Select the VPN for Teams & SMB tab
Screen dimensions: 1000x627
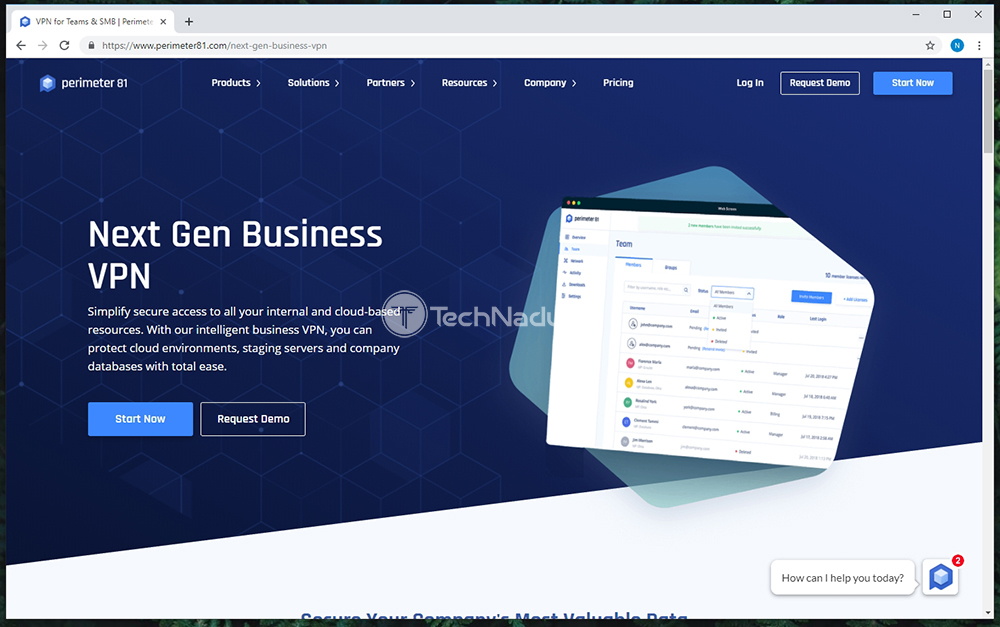tap(94, 22)
